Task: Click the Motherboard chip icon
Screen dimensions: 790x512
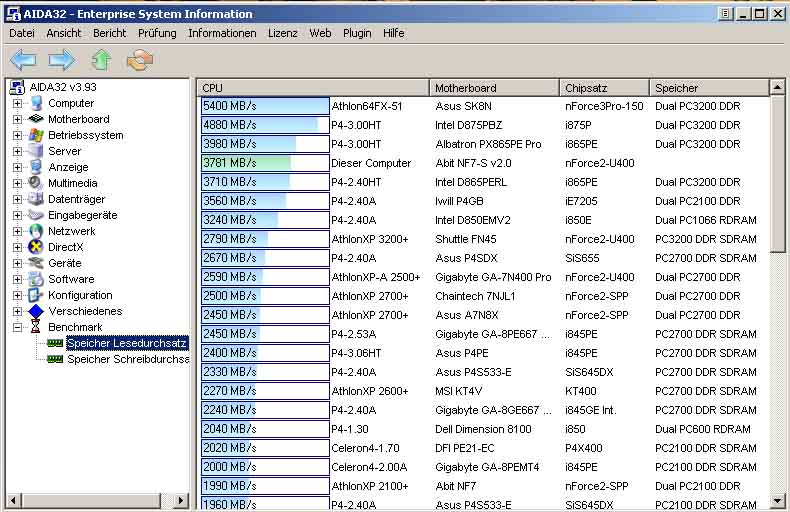Action: coord(36,119)
